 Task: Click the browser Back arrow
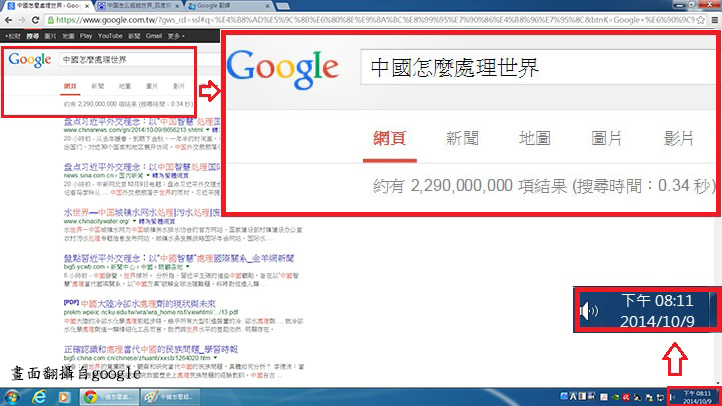point(8,20)
